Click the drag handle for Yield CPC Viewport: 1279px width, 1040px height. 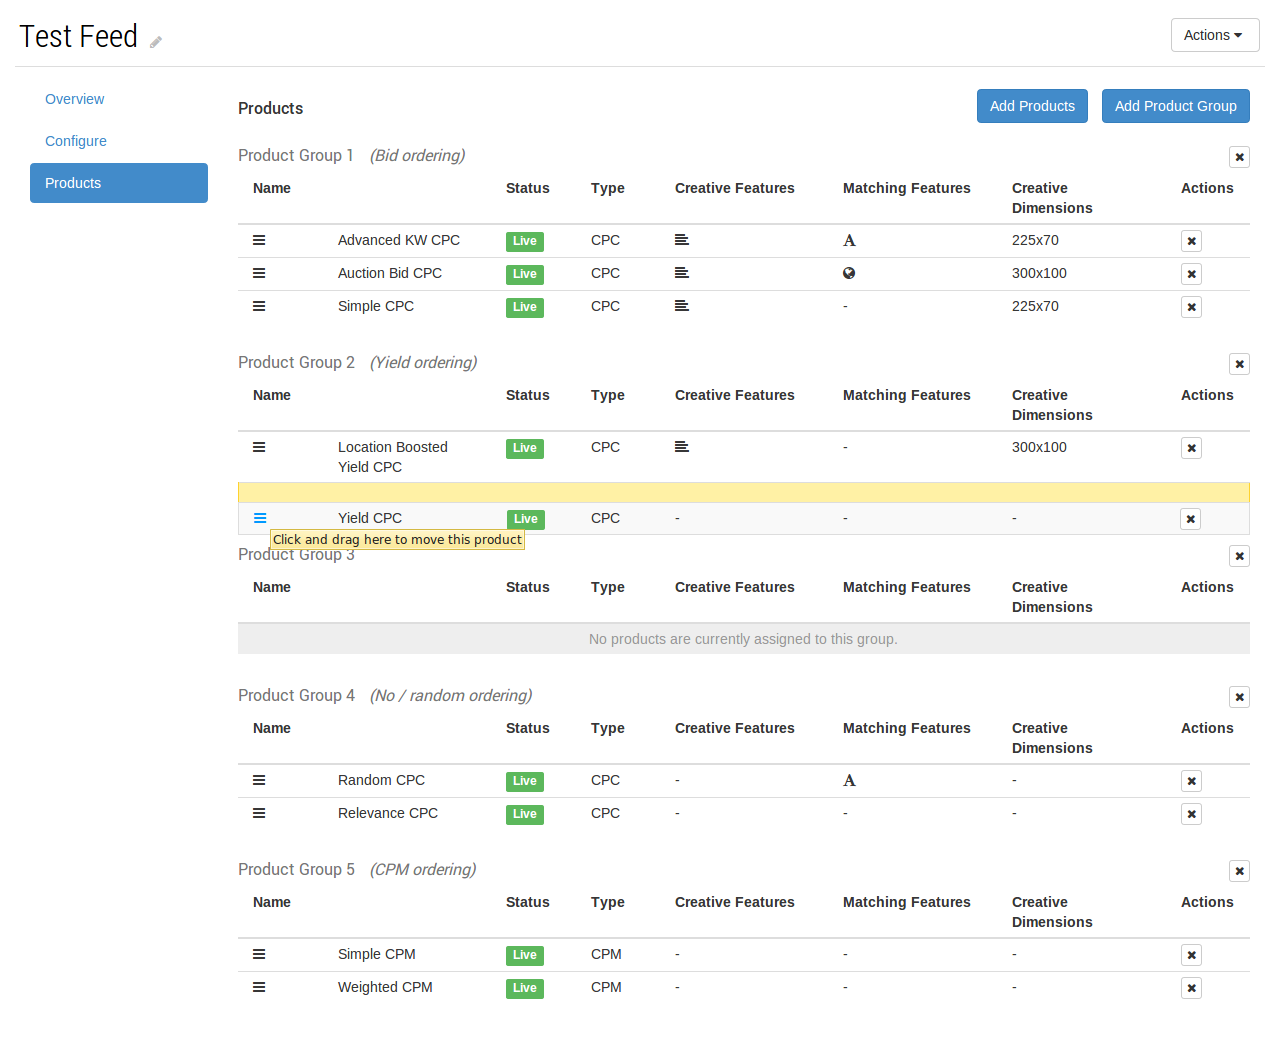click(x=260, y=518)
